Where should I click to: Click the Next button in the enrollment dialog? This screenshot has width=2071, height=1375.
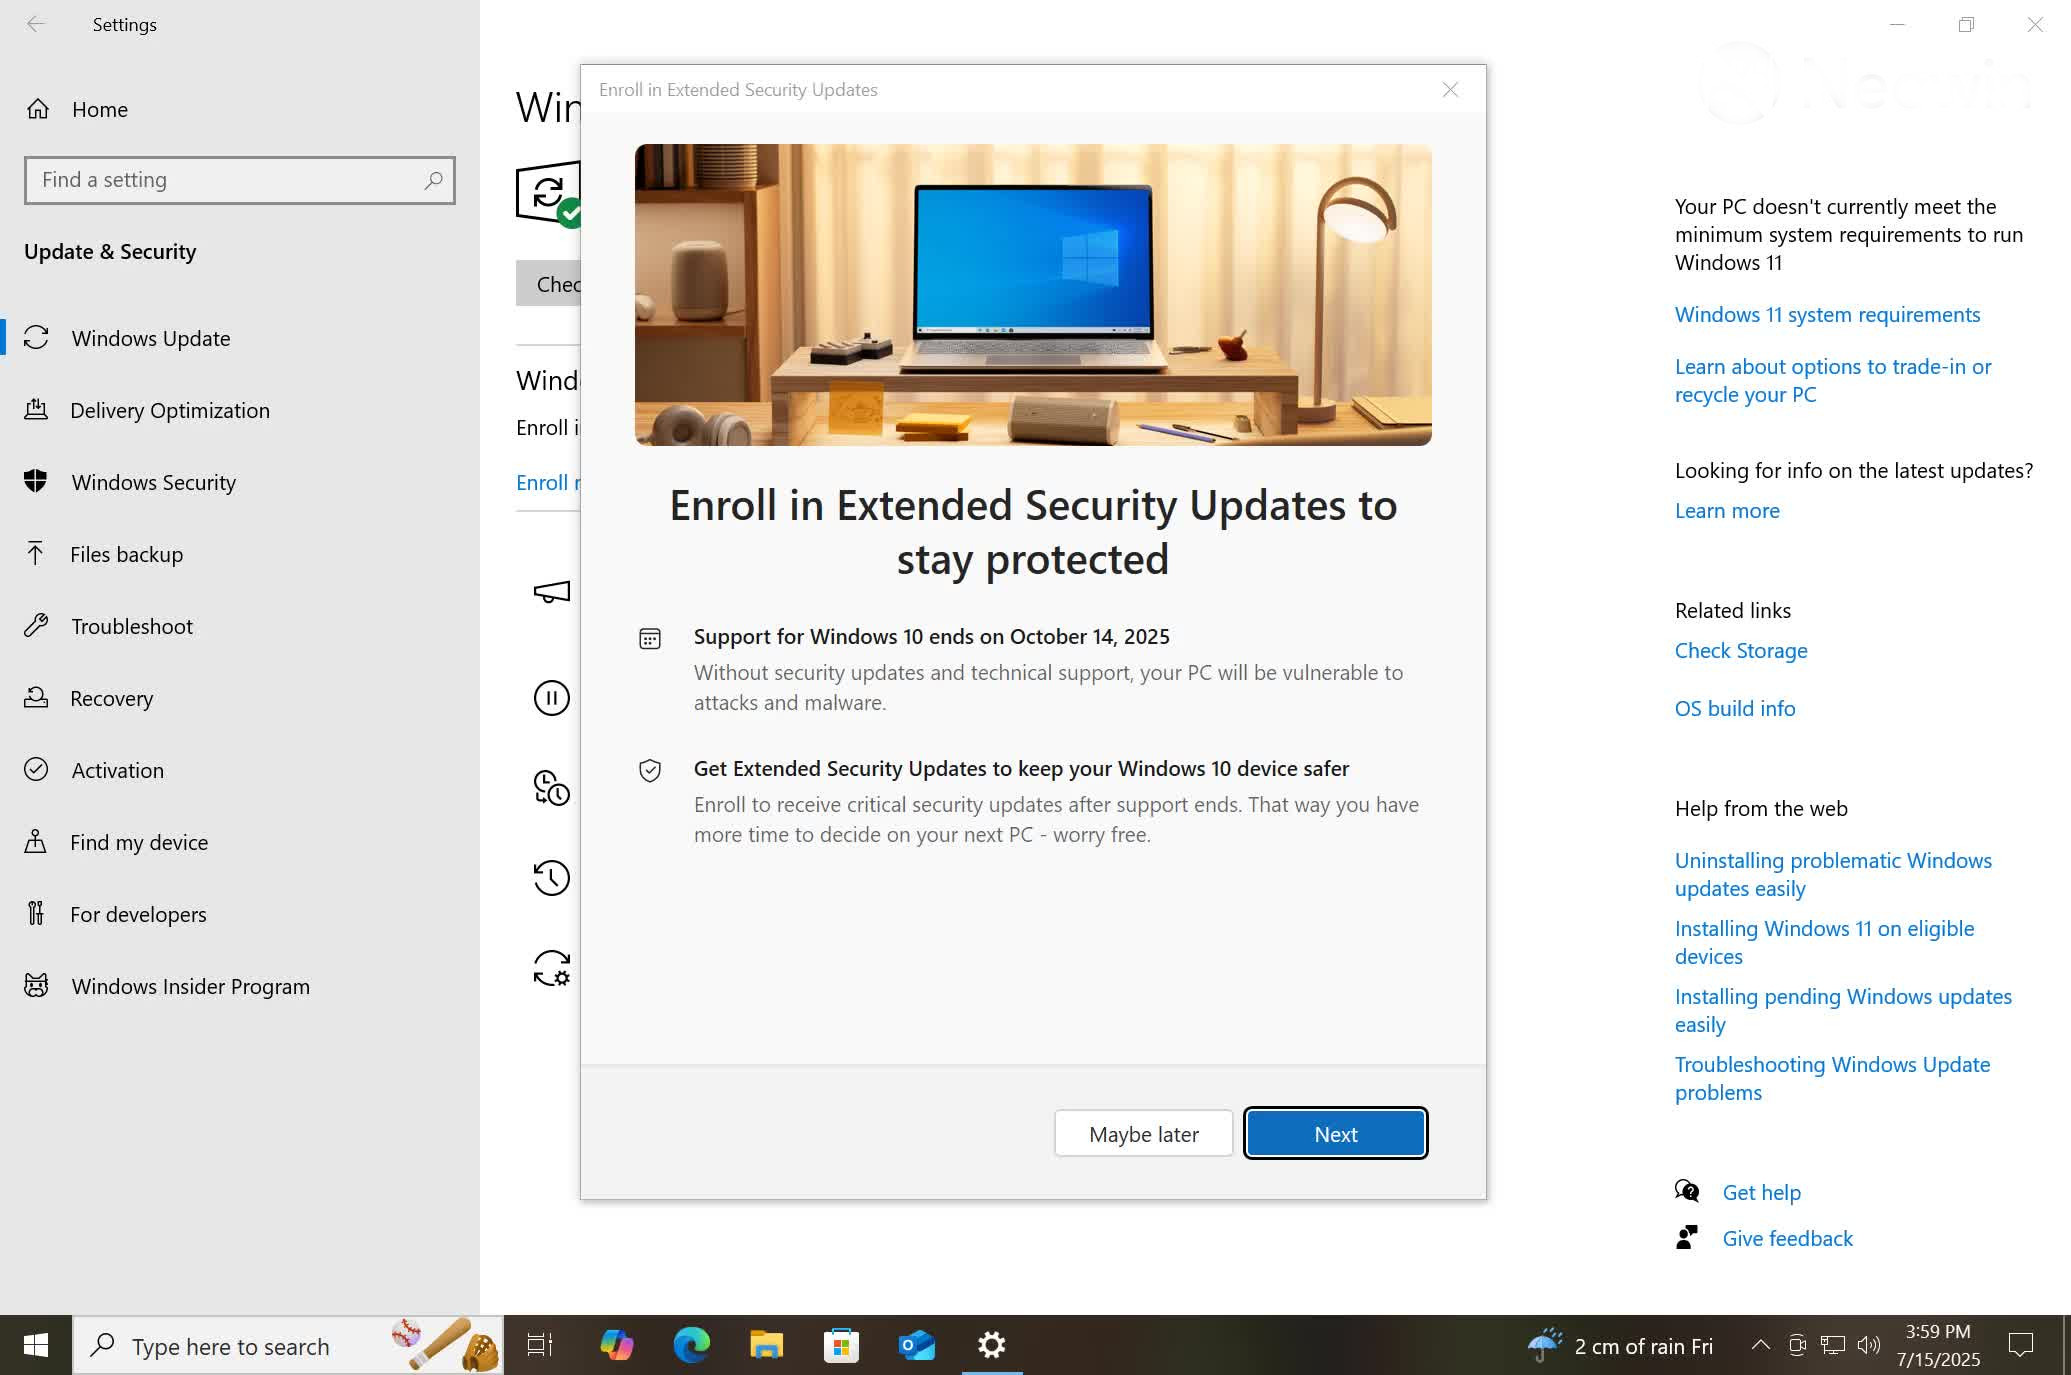point(1335,1133)
